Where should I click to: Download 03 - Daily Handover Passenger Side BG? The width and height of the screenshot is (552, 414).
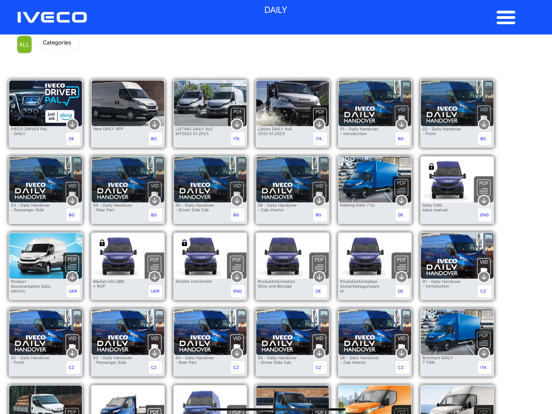[73, 201]
